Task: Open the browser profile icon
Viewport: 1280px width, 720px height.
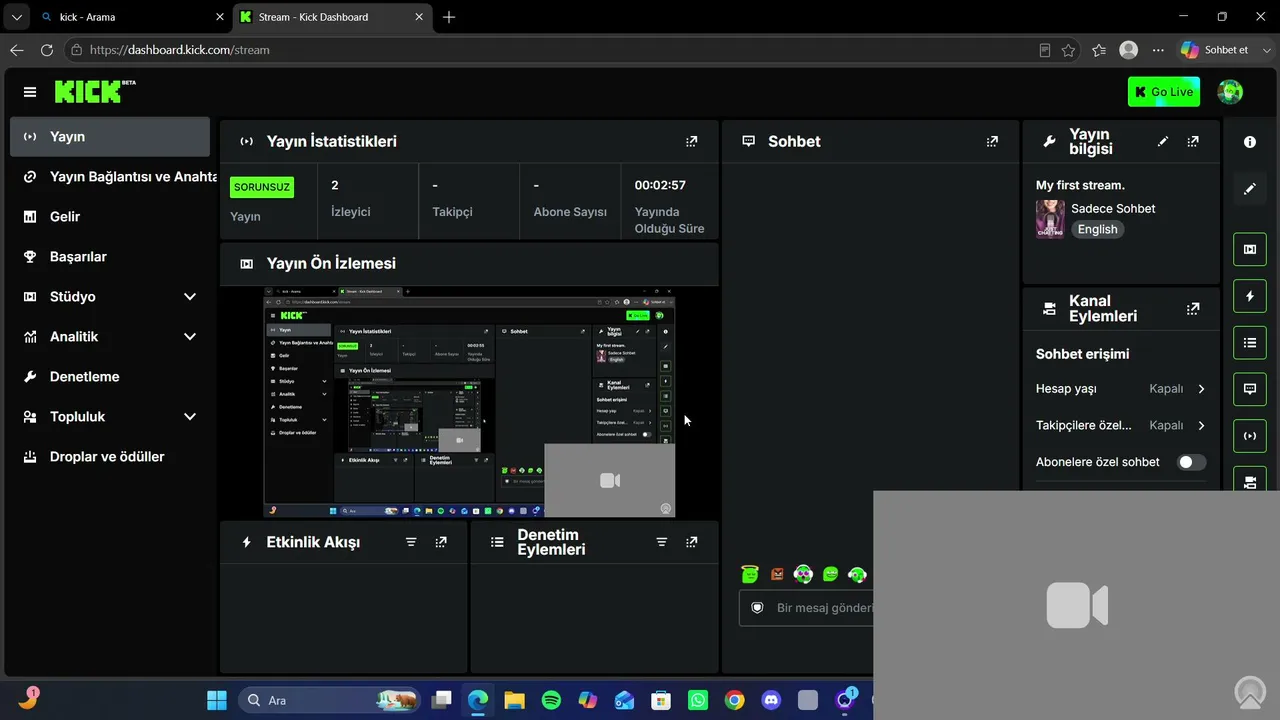Action: (1129, 50)
